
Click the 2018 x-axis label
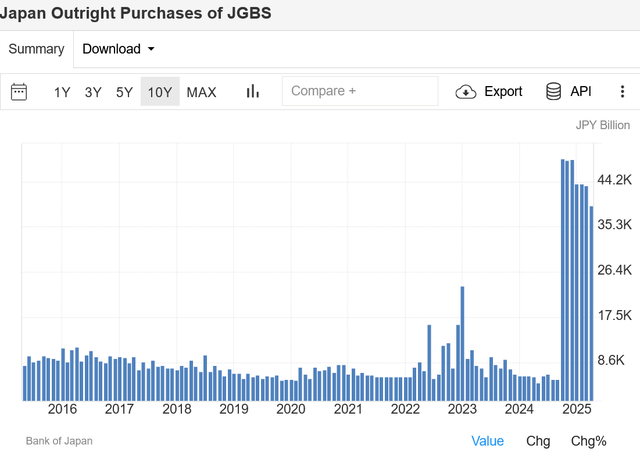tap(177, 409)
